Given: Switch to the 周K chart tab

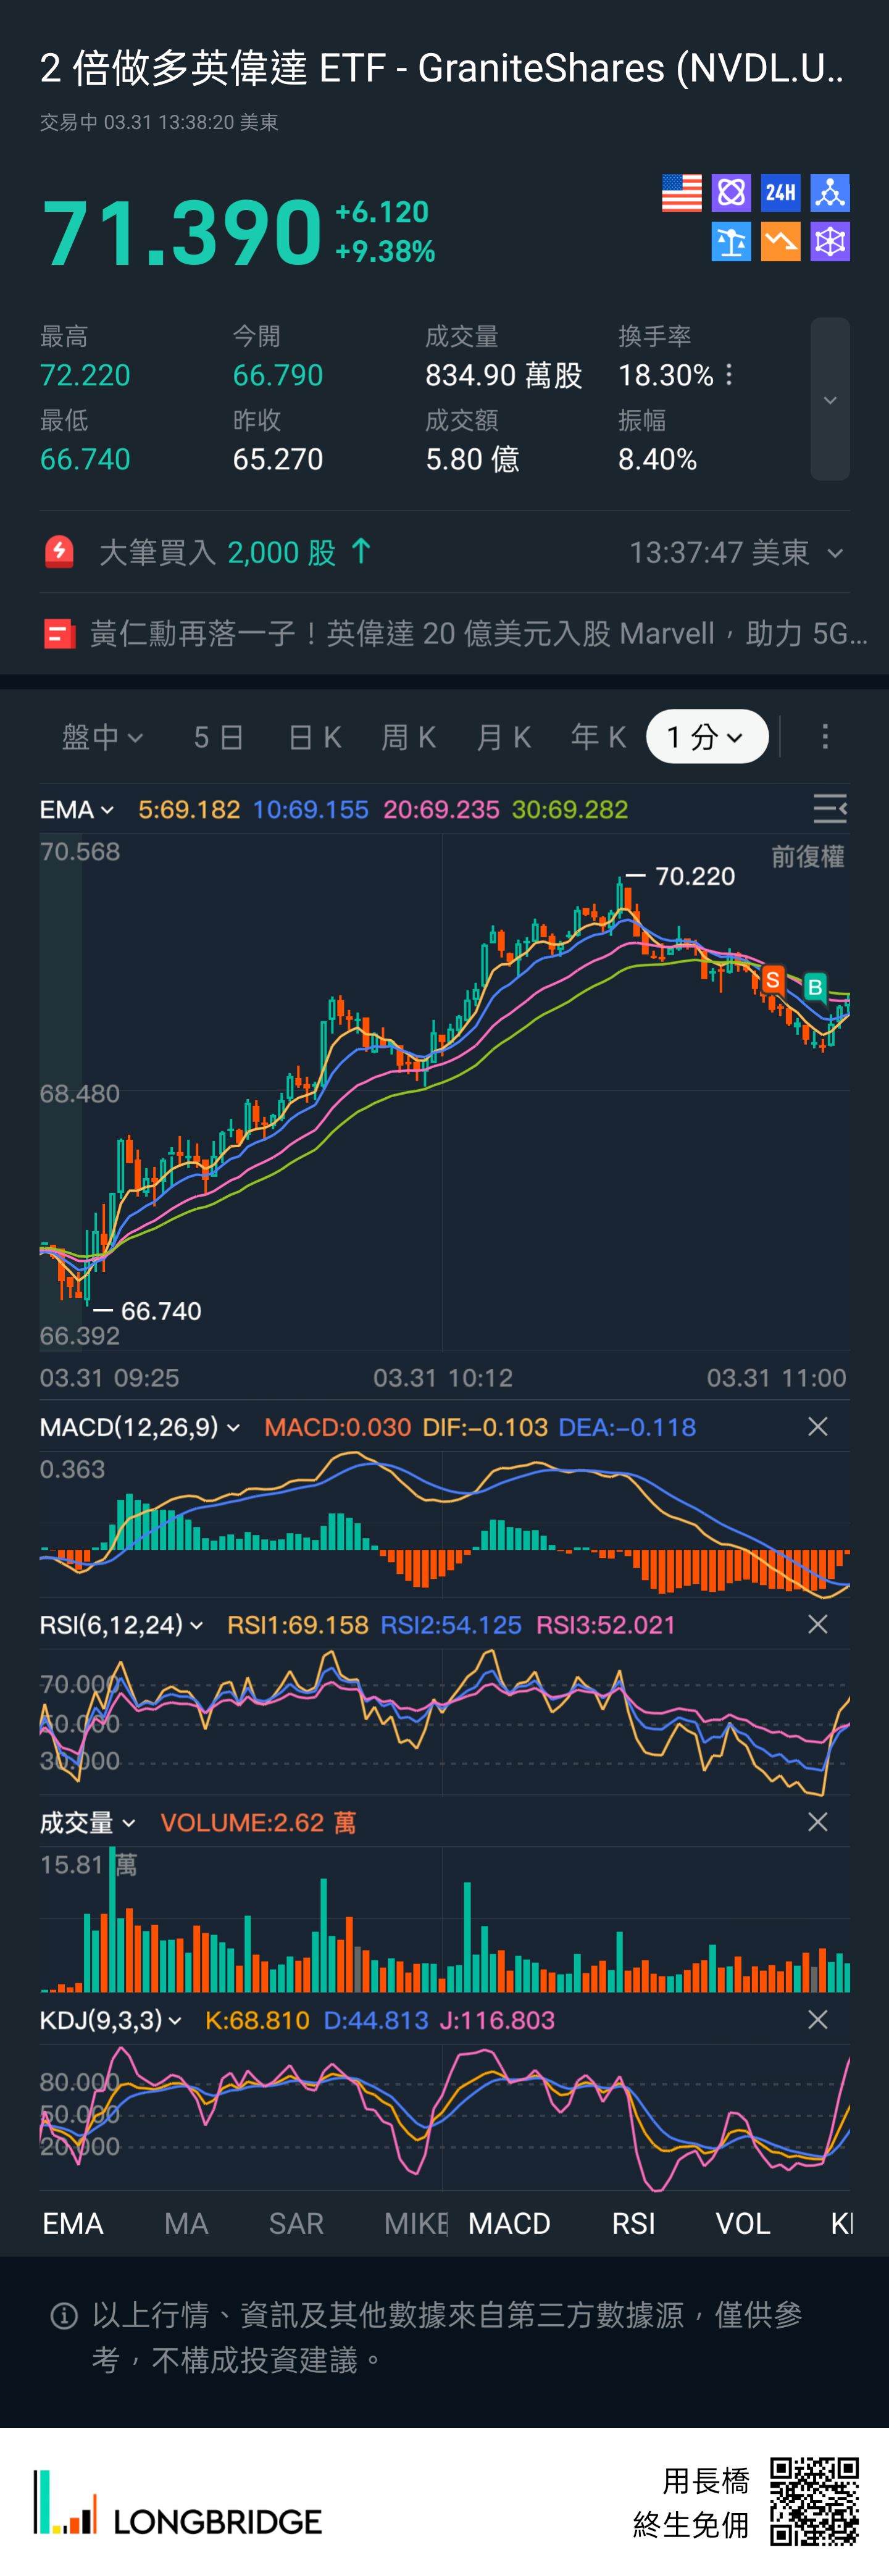Looking at the screenshot, I should point(408,737).
